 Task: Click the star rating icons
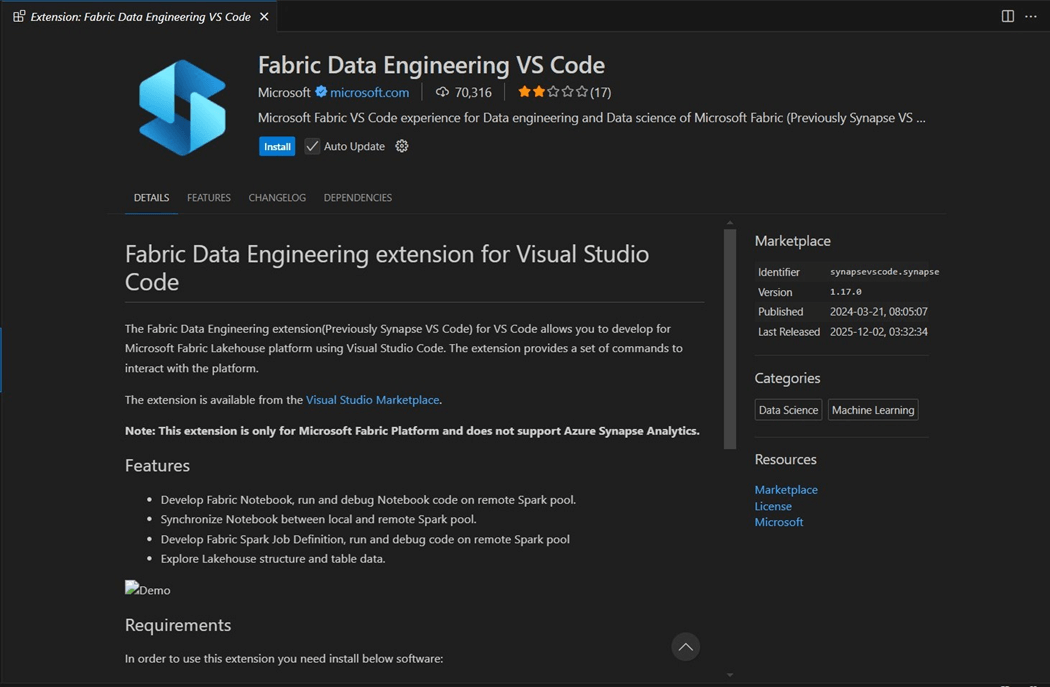point(552,92)
